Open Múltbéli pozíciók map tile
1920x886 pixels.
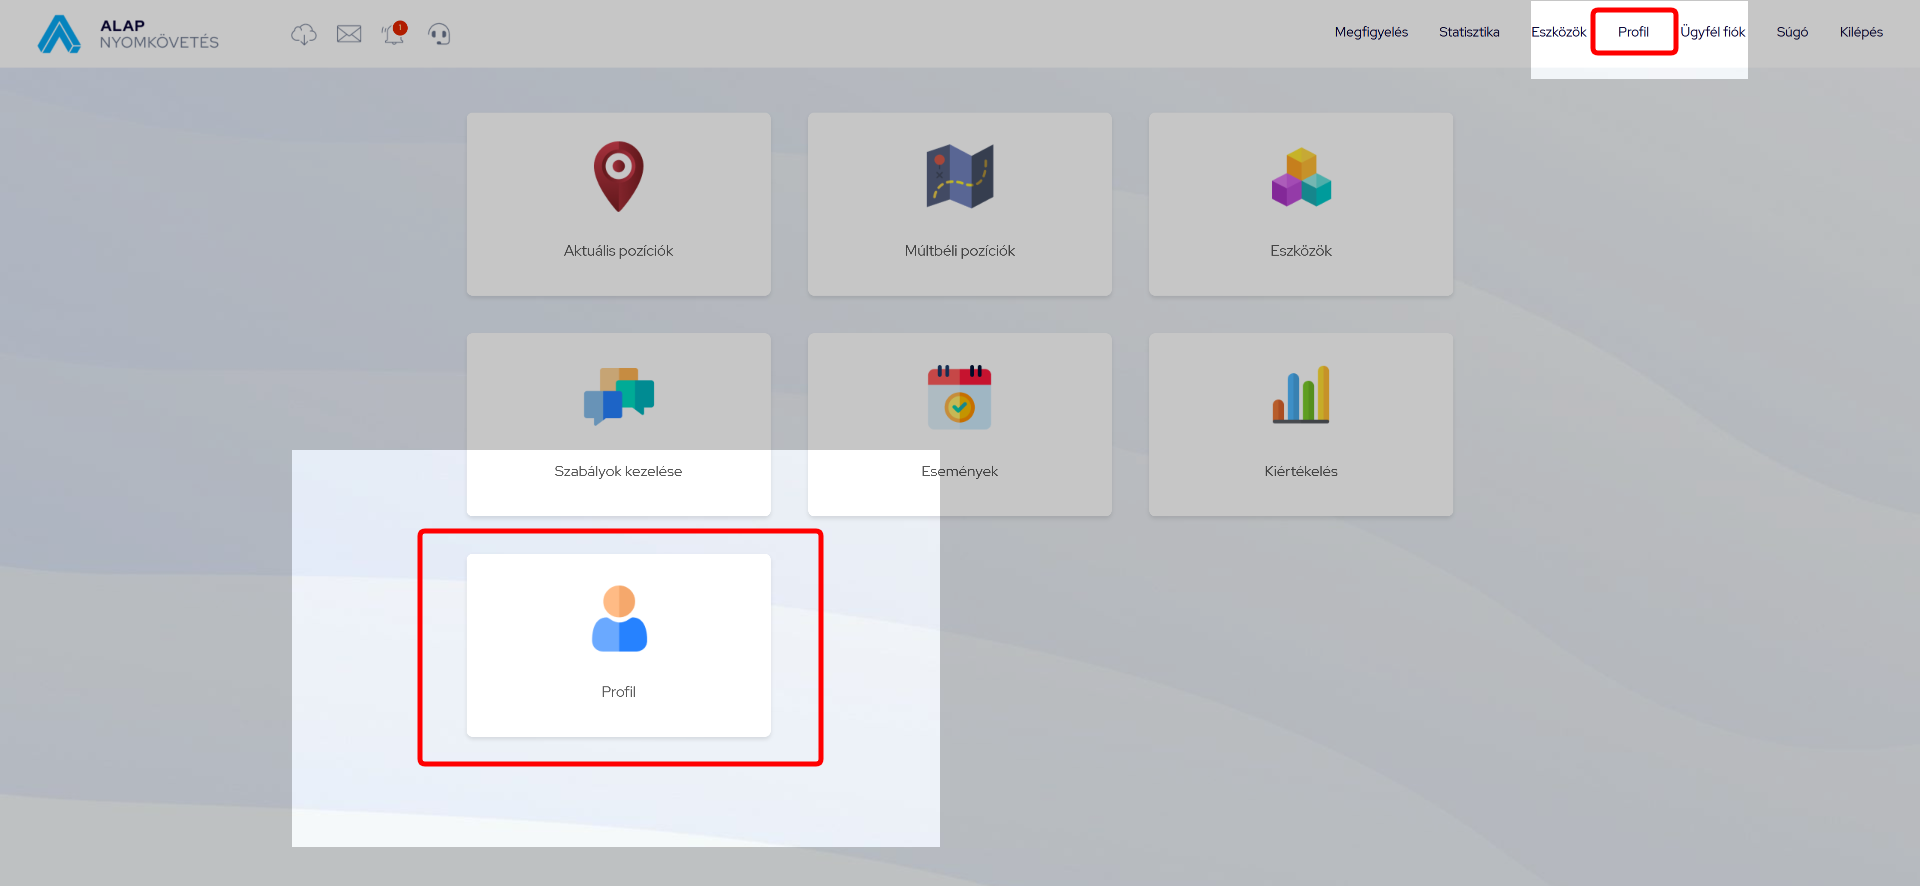point(959,204)
